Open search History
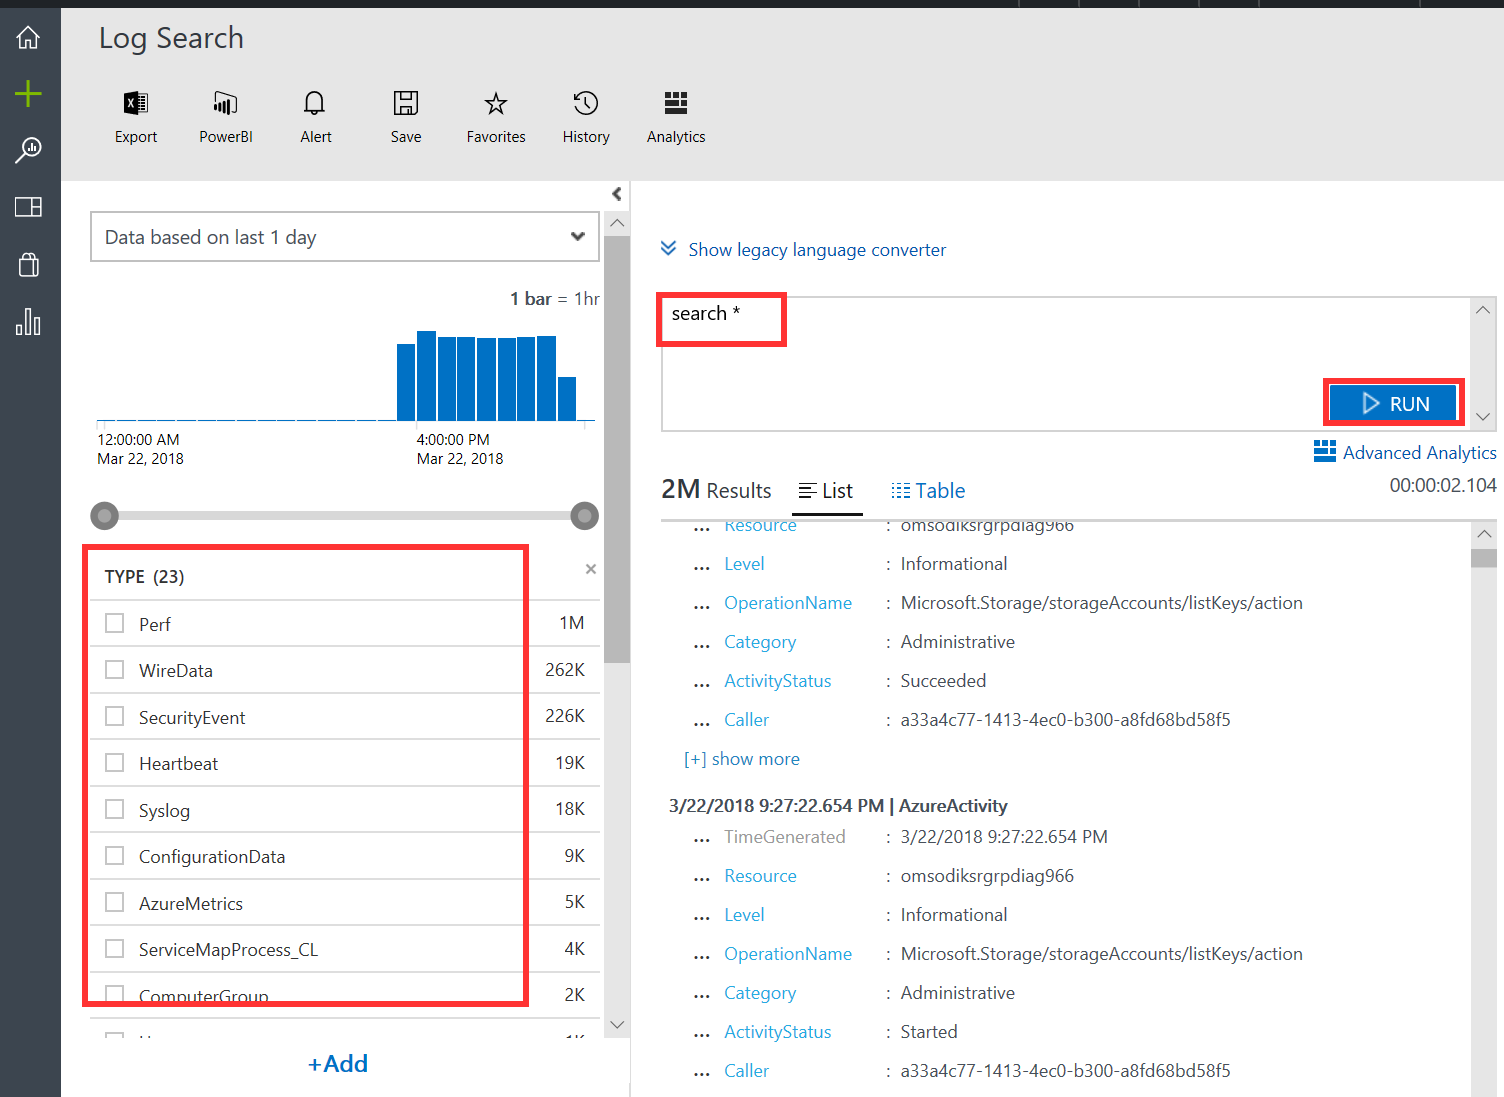The height and width of the screenshot is (1097, 1504). point(586,117)
